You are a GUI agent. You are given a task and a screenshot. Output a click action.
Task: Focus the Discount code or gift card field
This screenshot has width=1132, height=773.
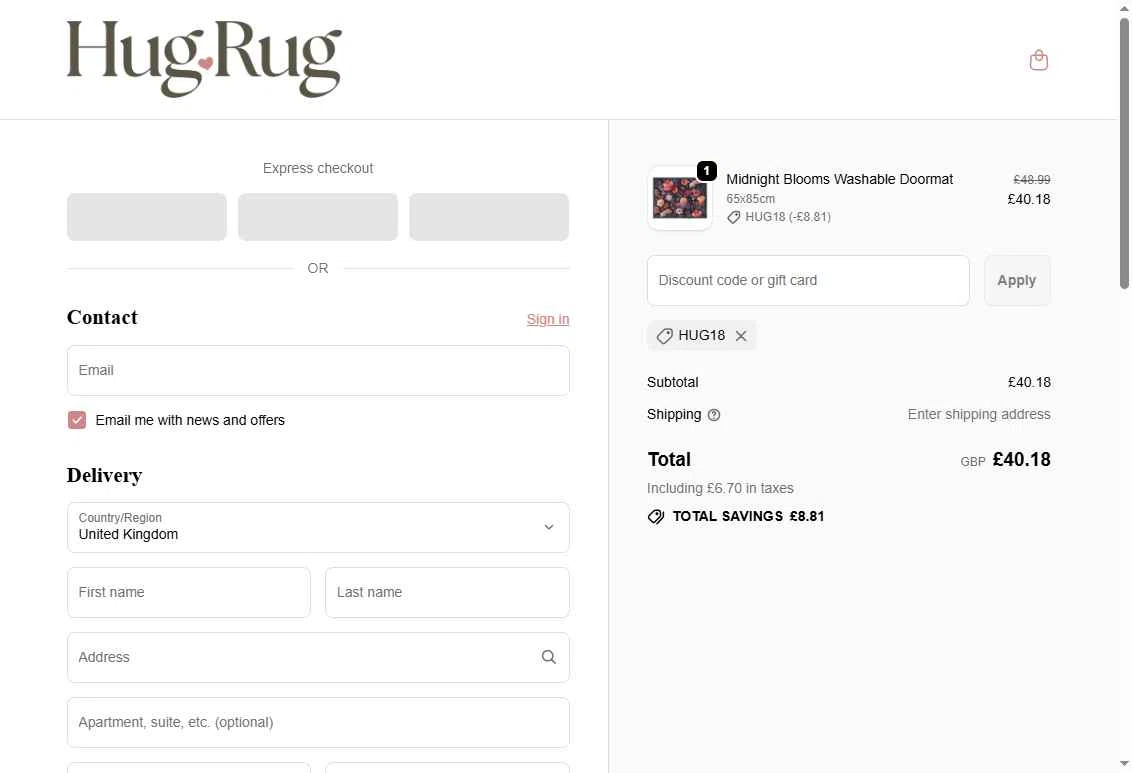[x=808, y=280]
